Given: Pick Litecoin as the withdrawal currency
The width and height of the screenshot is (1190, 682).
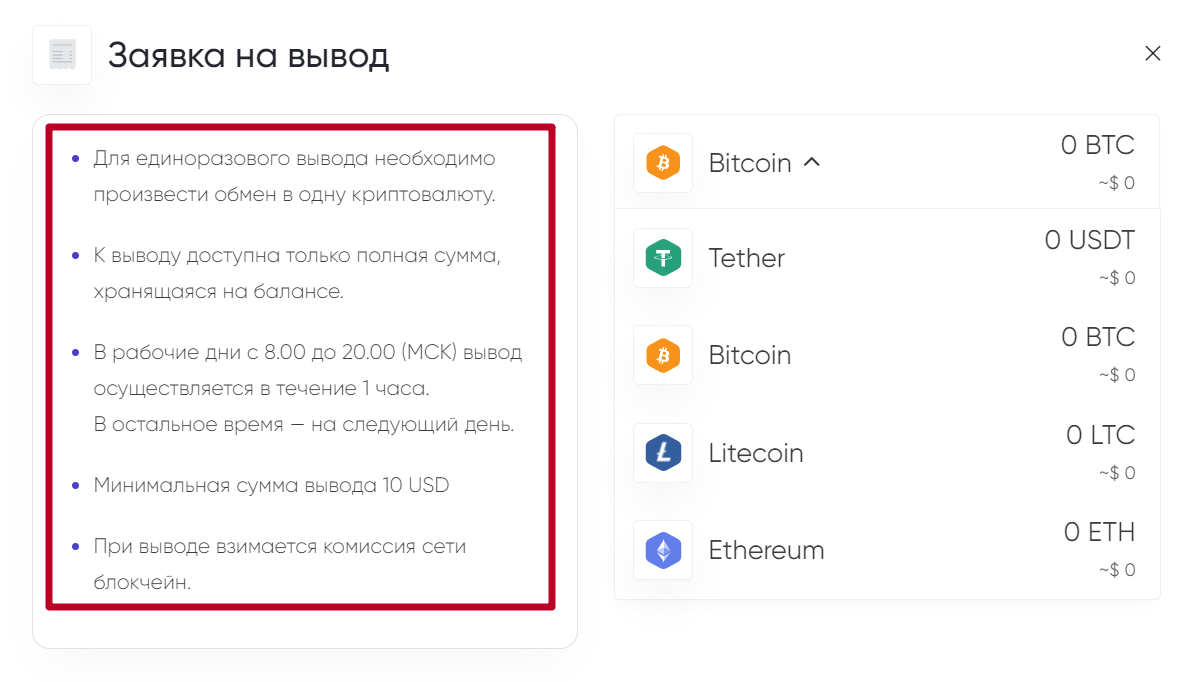Looking at the screenshot, I should pyautogui.click(x=755, y=453).
